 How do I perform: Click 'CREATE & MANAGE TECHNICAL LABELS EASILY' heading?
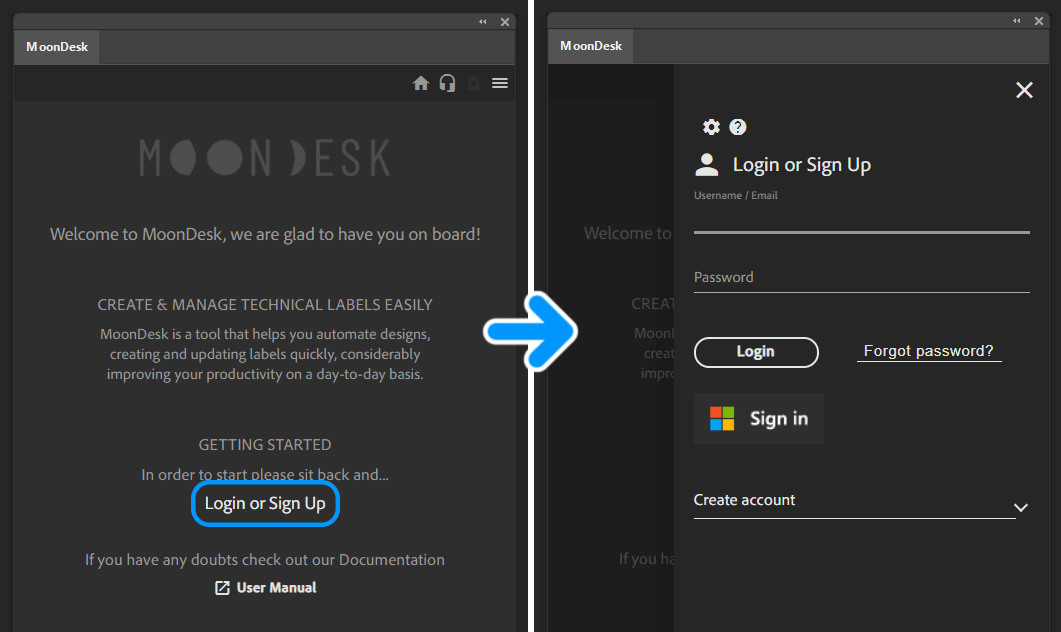(x=265, y=304)
